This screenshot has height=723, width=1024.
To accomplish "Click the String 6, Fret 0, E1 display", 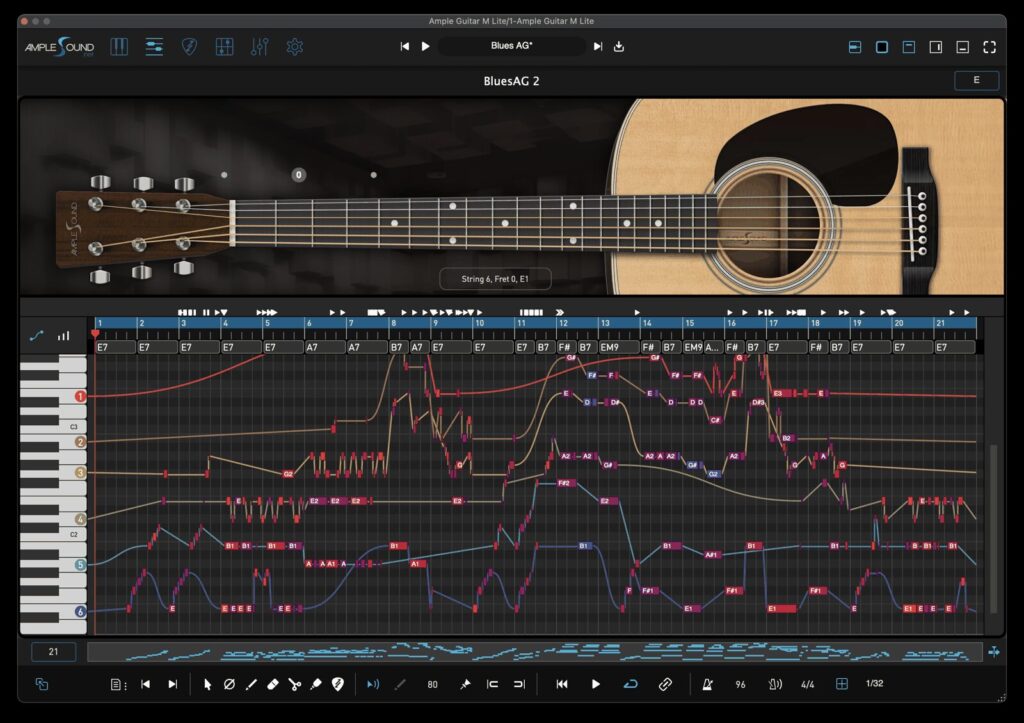I will 495,279.
